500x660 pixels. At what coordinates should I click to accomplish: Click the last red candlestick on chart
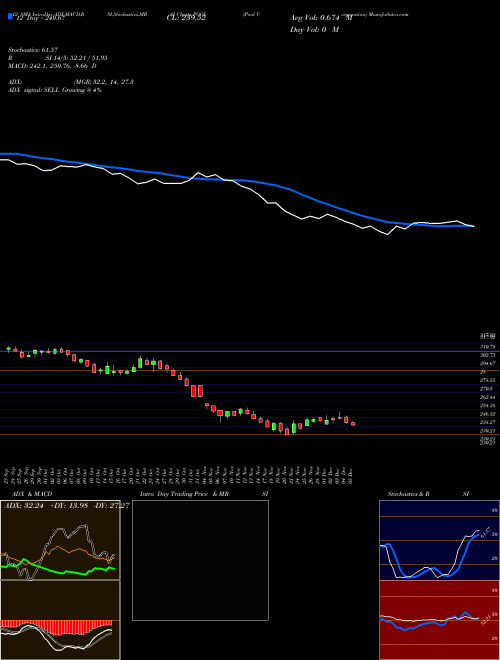[x=353, y=424]
